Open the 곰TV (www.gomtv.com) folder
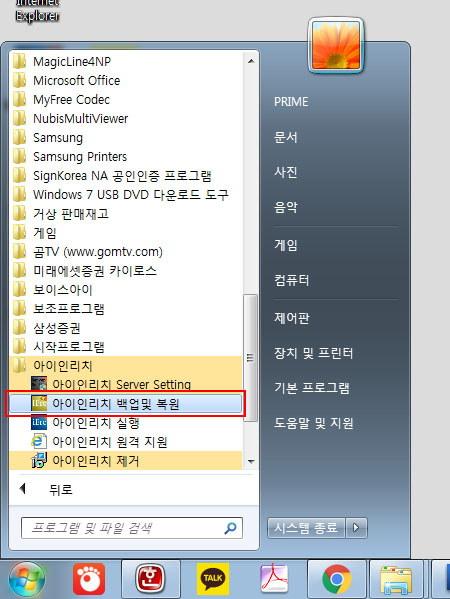This screenshot has width=450, height=599. (98, 252)
